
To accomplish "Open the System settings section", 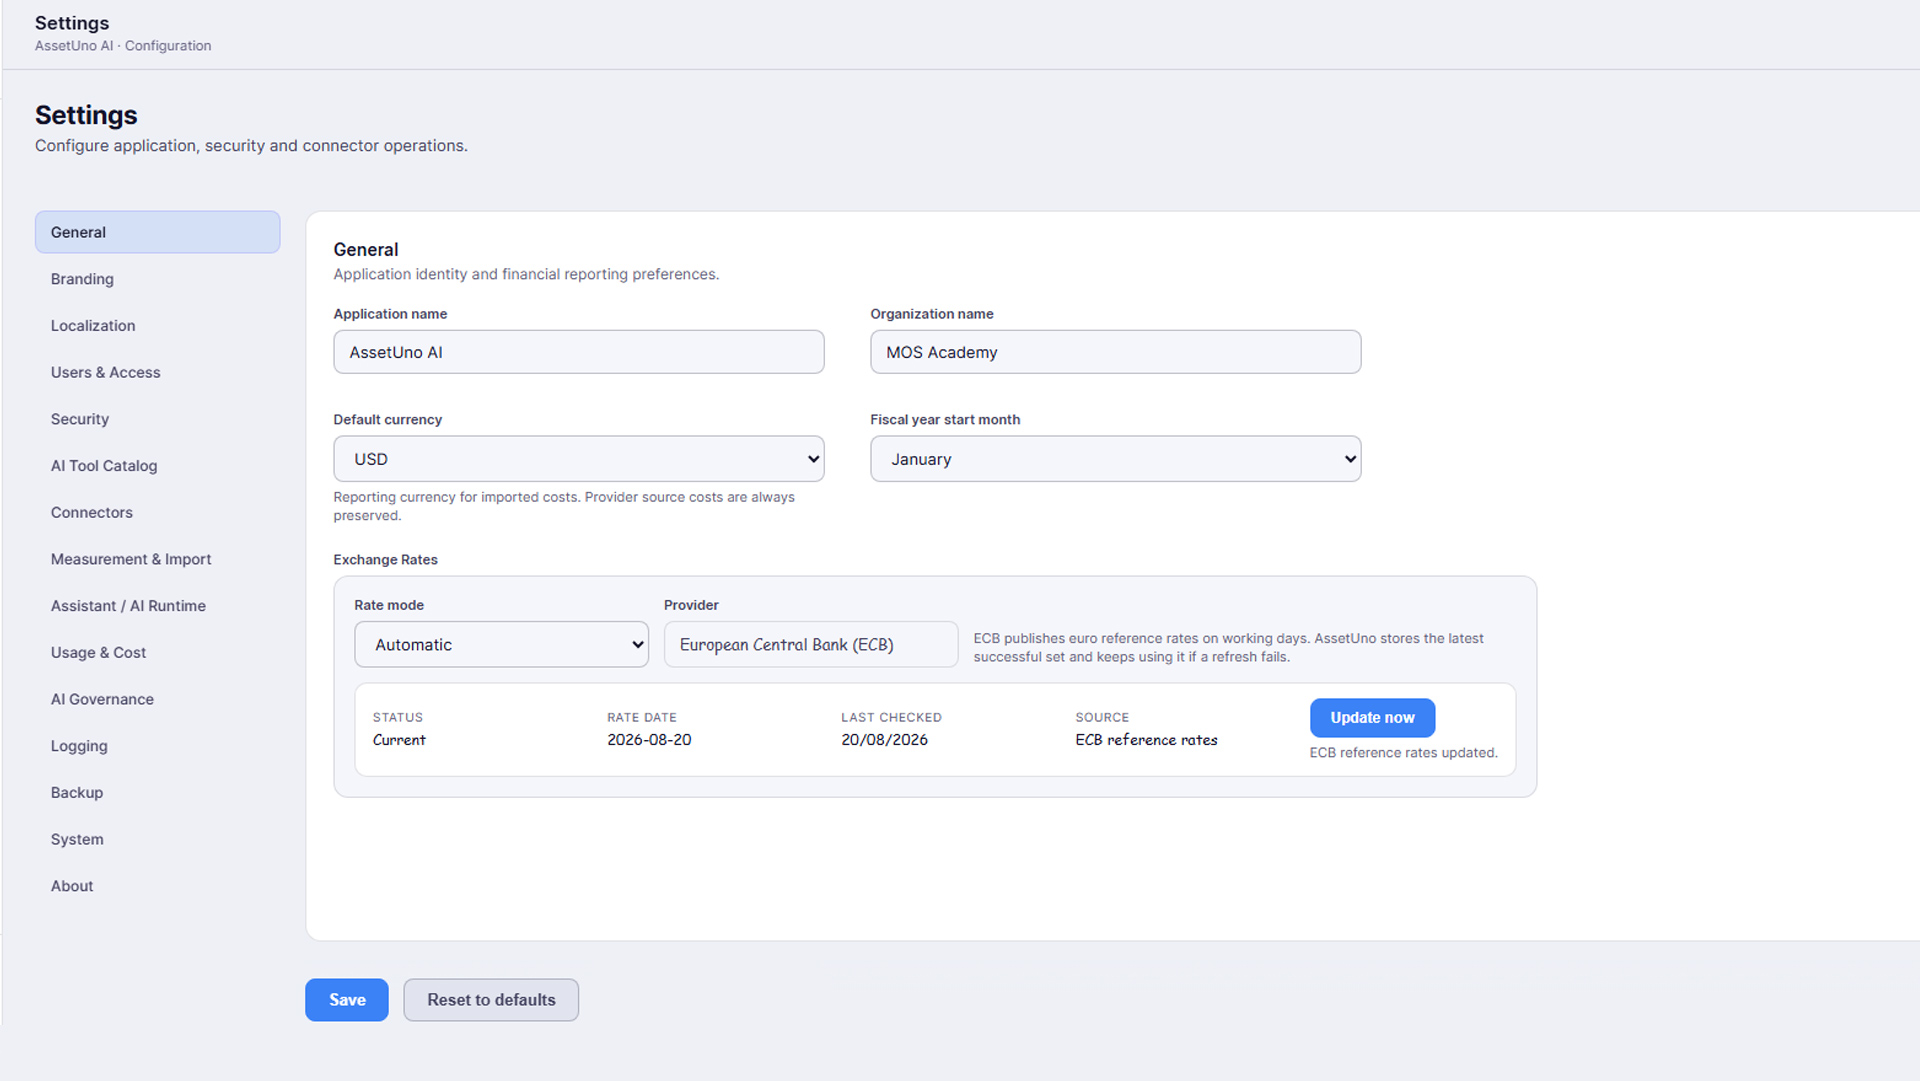I will coord(157,839).
